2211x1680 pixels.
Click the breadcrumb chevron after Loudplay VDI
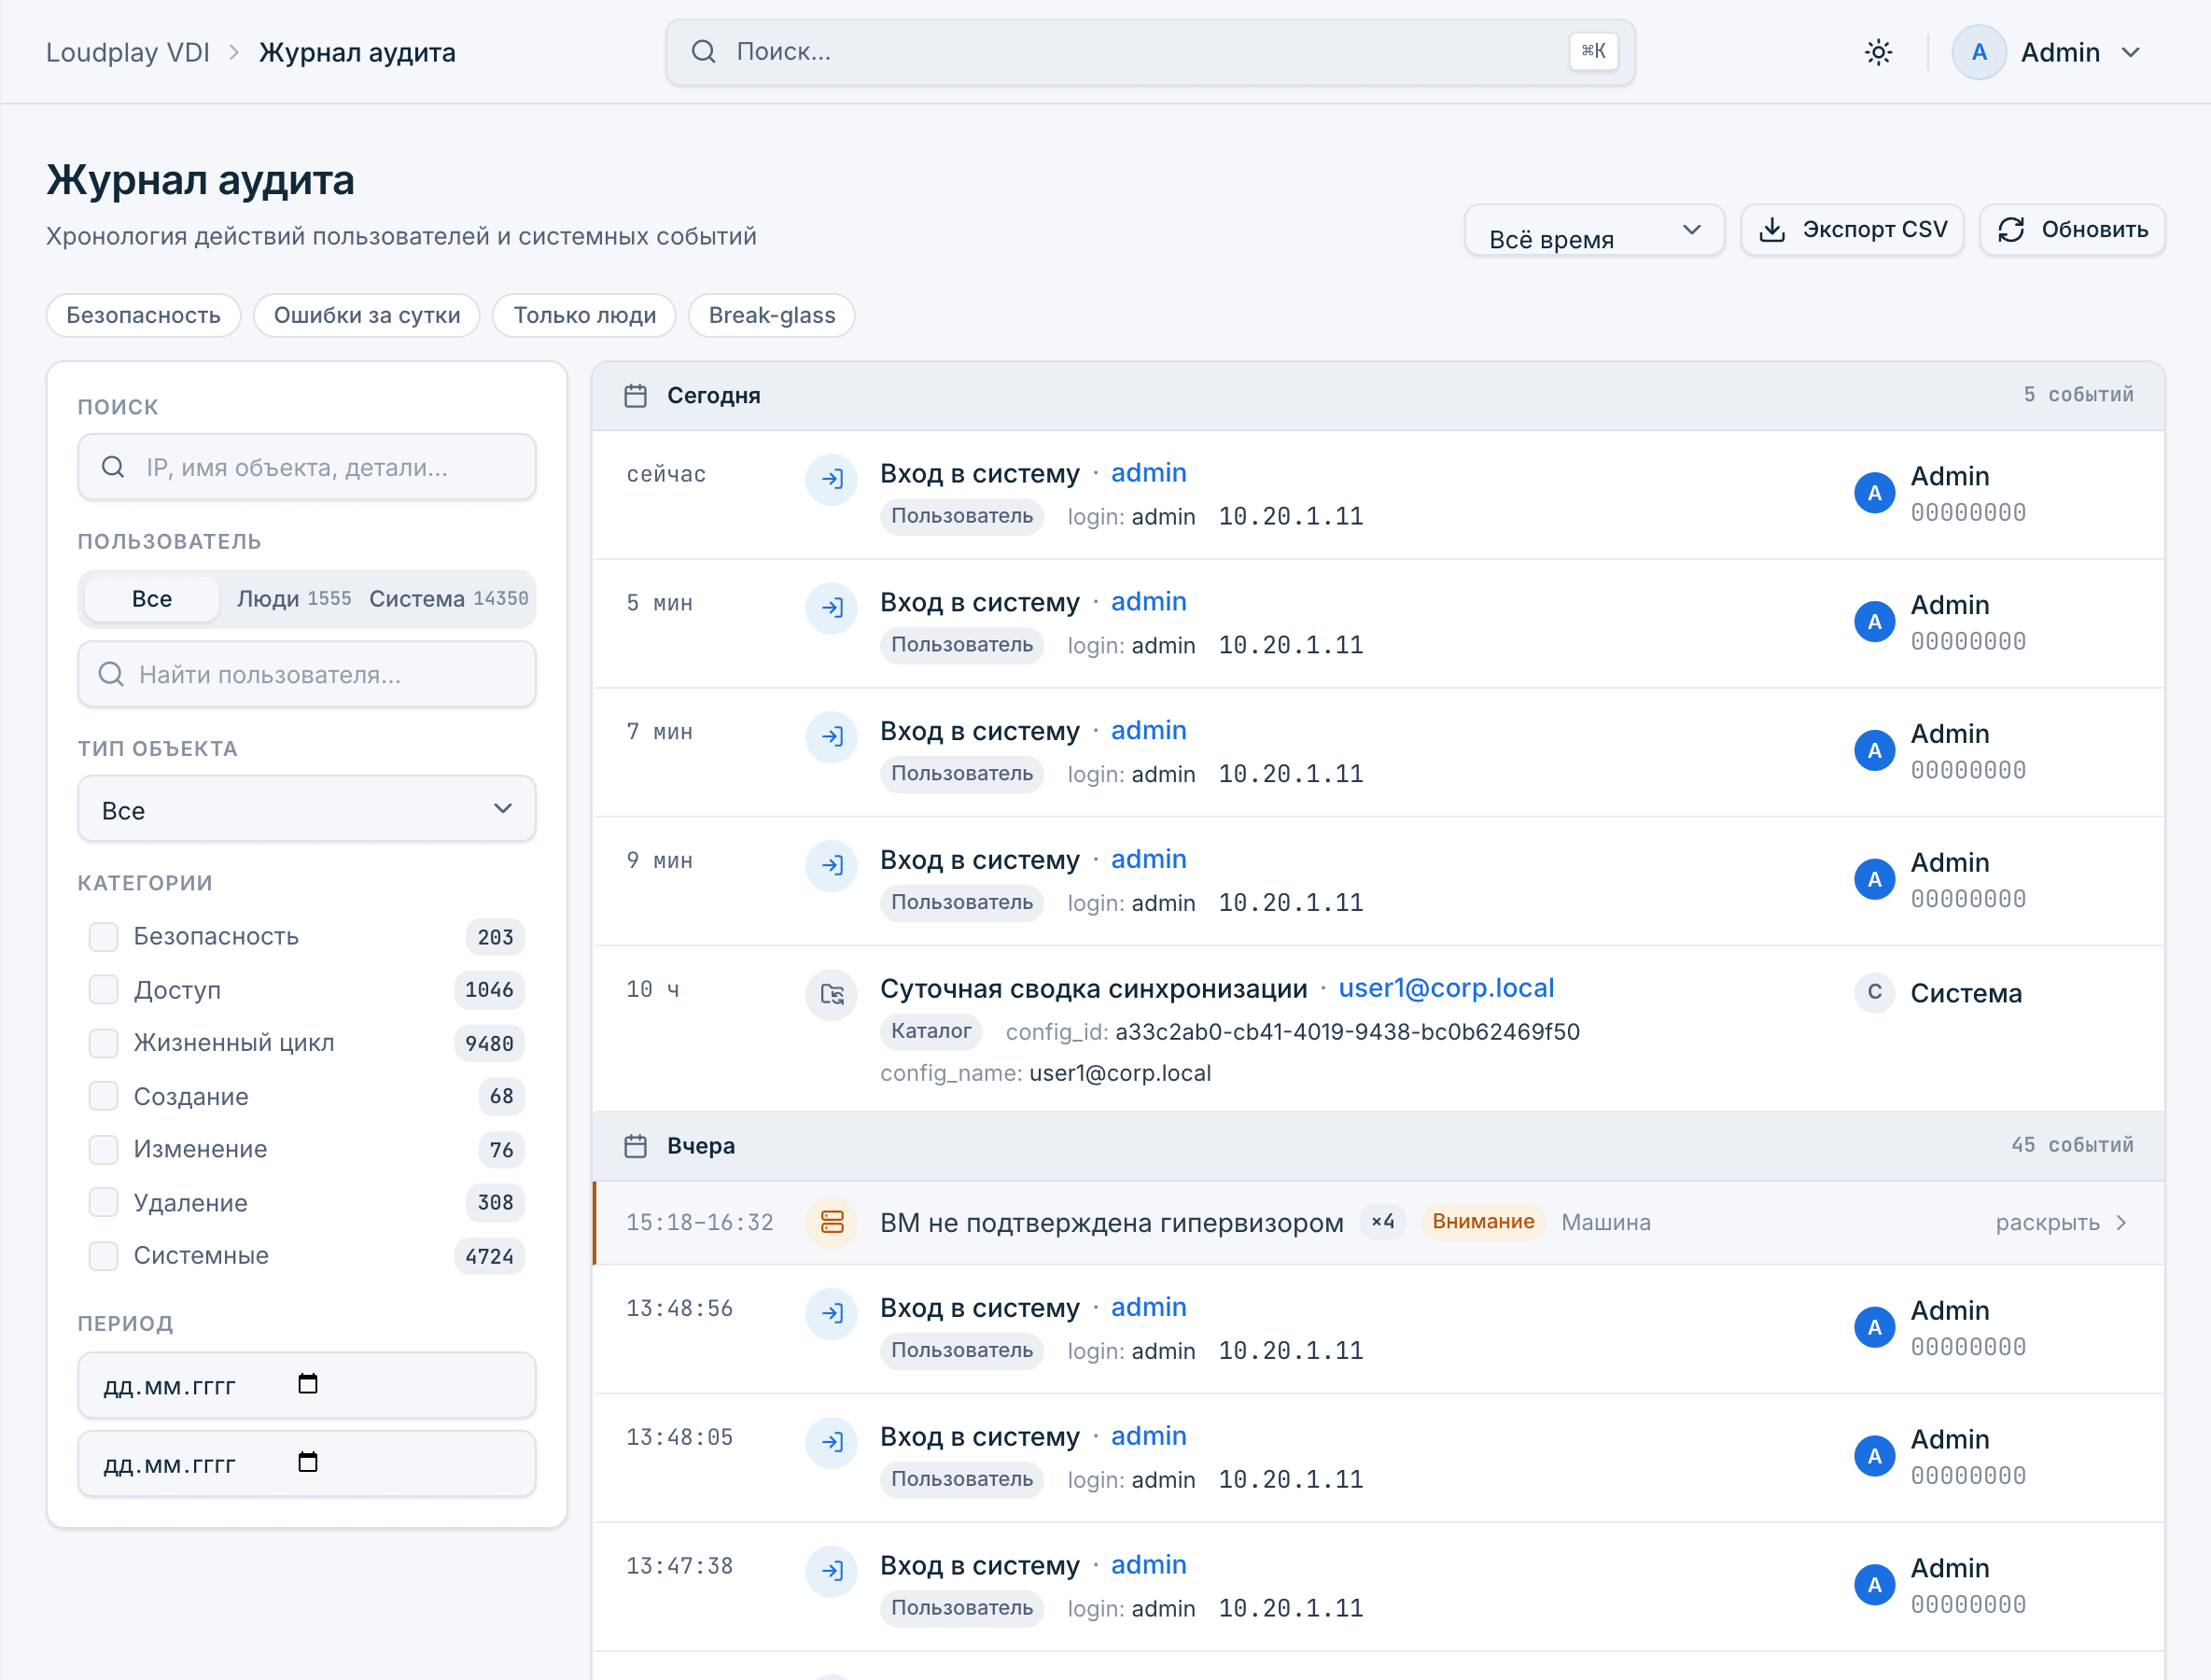tap(234, 52)
